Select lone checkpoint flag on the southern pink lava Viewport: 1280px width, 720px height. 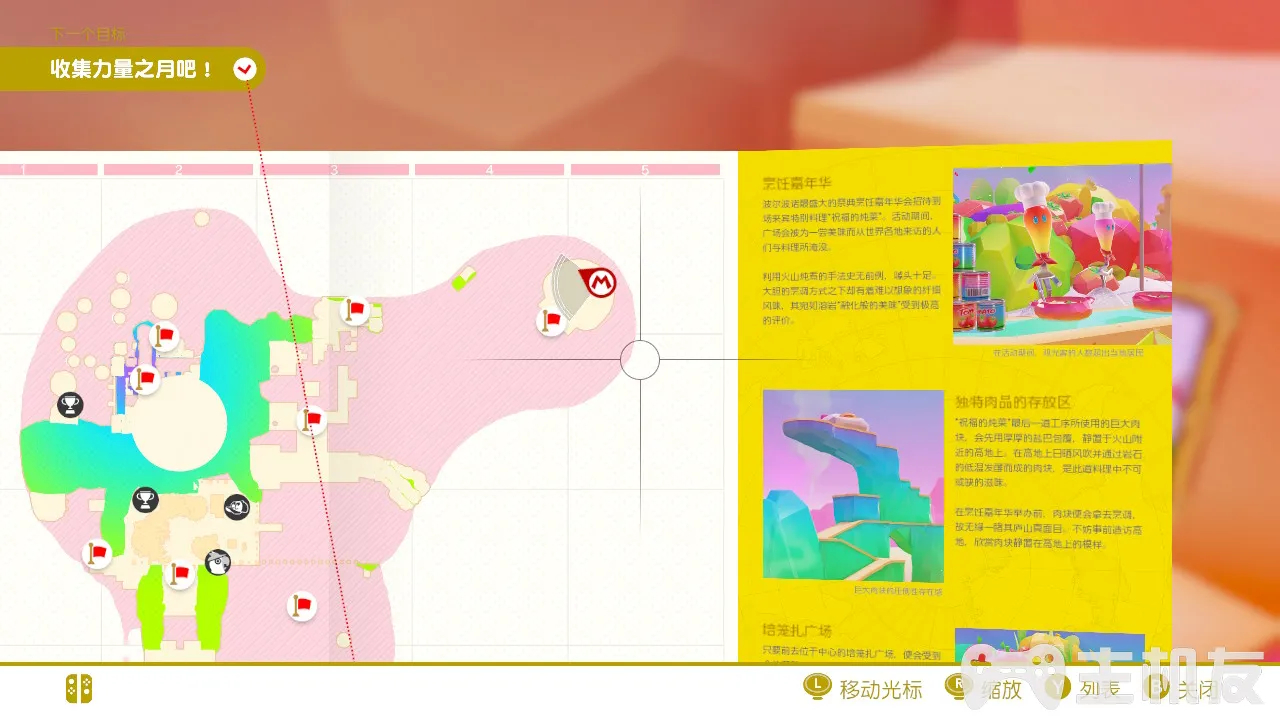click(301, 605)
